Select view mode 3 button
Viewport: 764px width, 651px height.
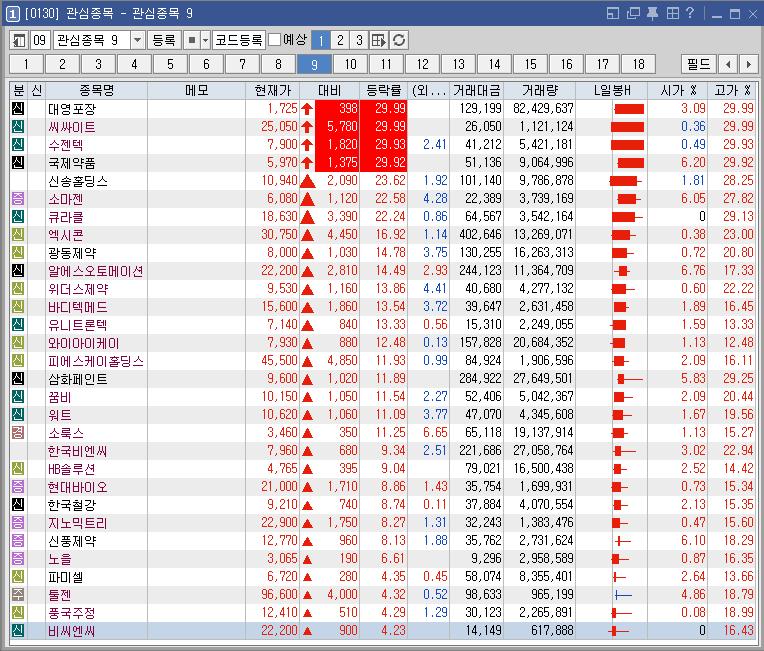pos(359,40)
